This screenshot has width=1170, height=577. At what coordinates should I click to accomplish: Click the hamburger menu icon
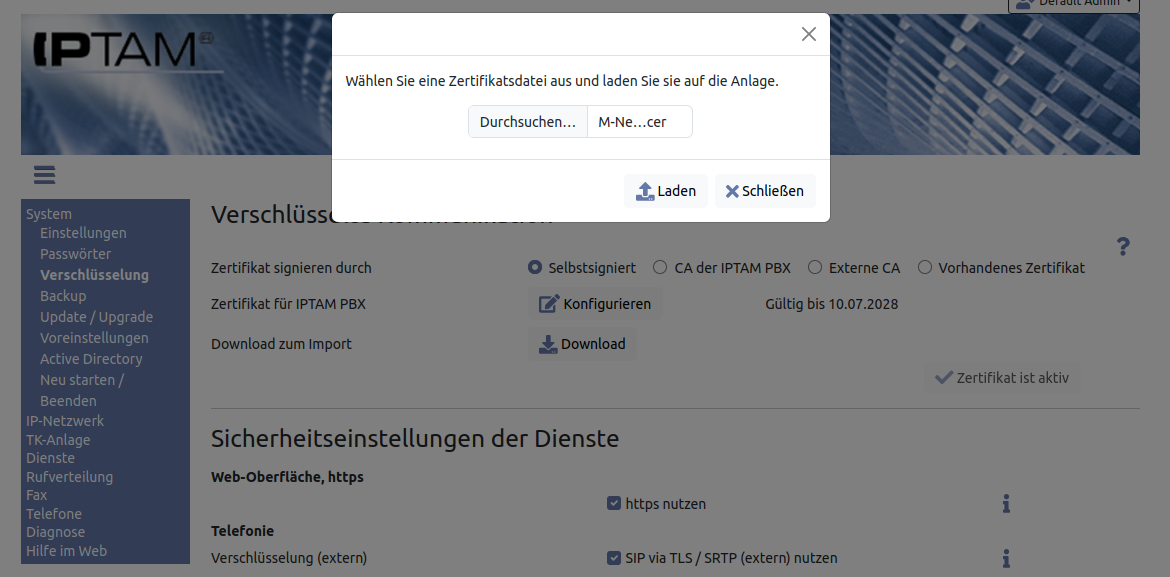pyautogui.click(x=44, y=175)
